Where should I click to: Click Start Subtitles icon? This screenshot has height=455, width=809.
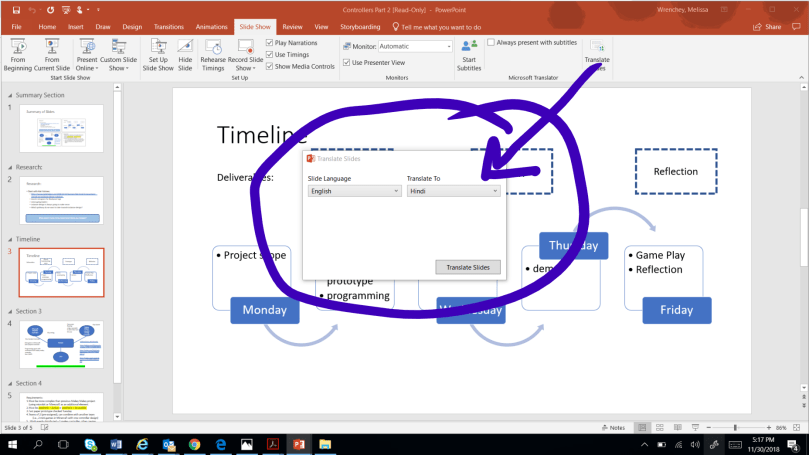(x=469, y=54)
